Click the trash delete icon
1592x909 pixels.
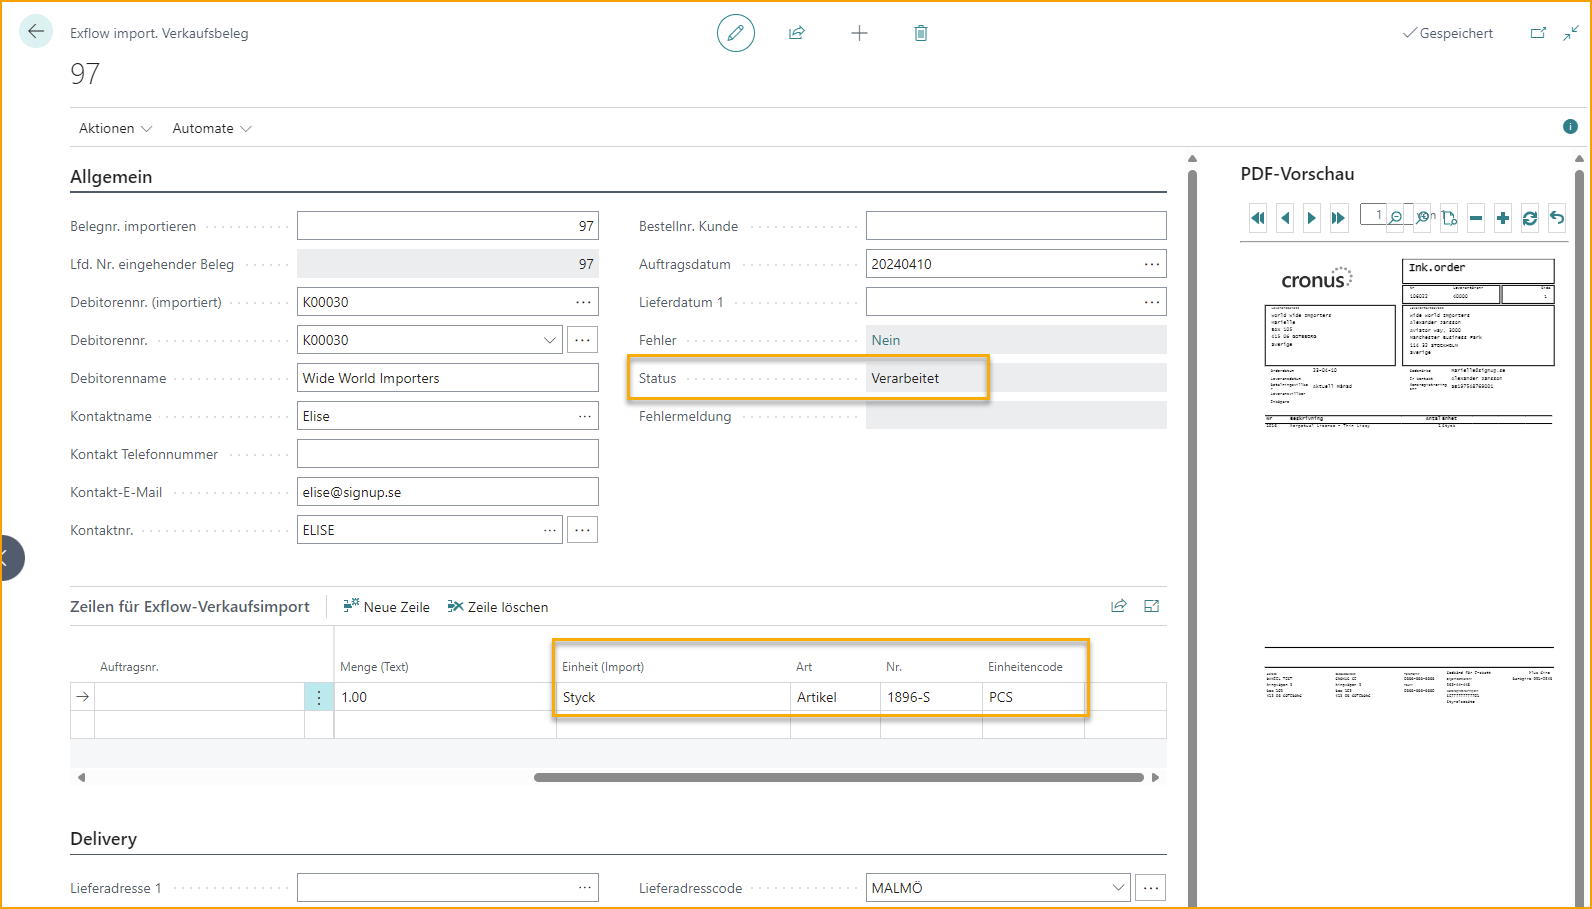(921, 33)
